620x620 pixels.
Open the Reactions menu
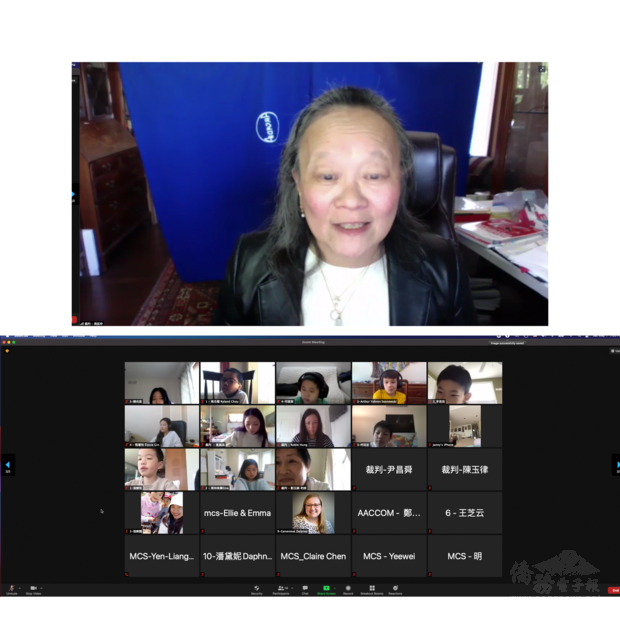coord(395,588)
